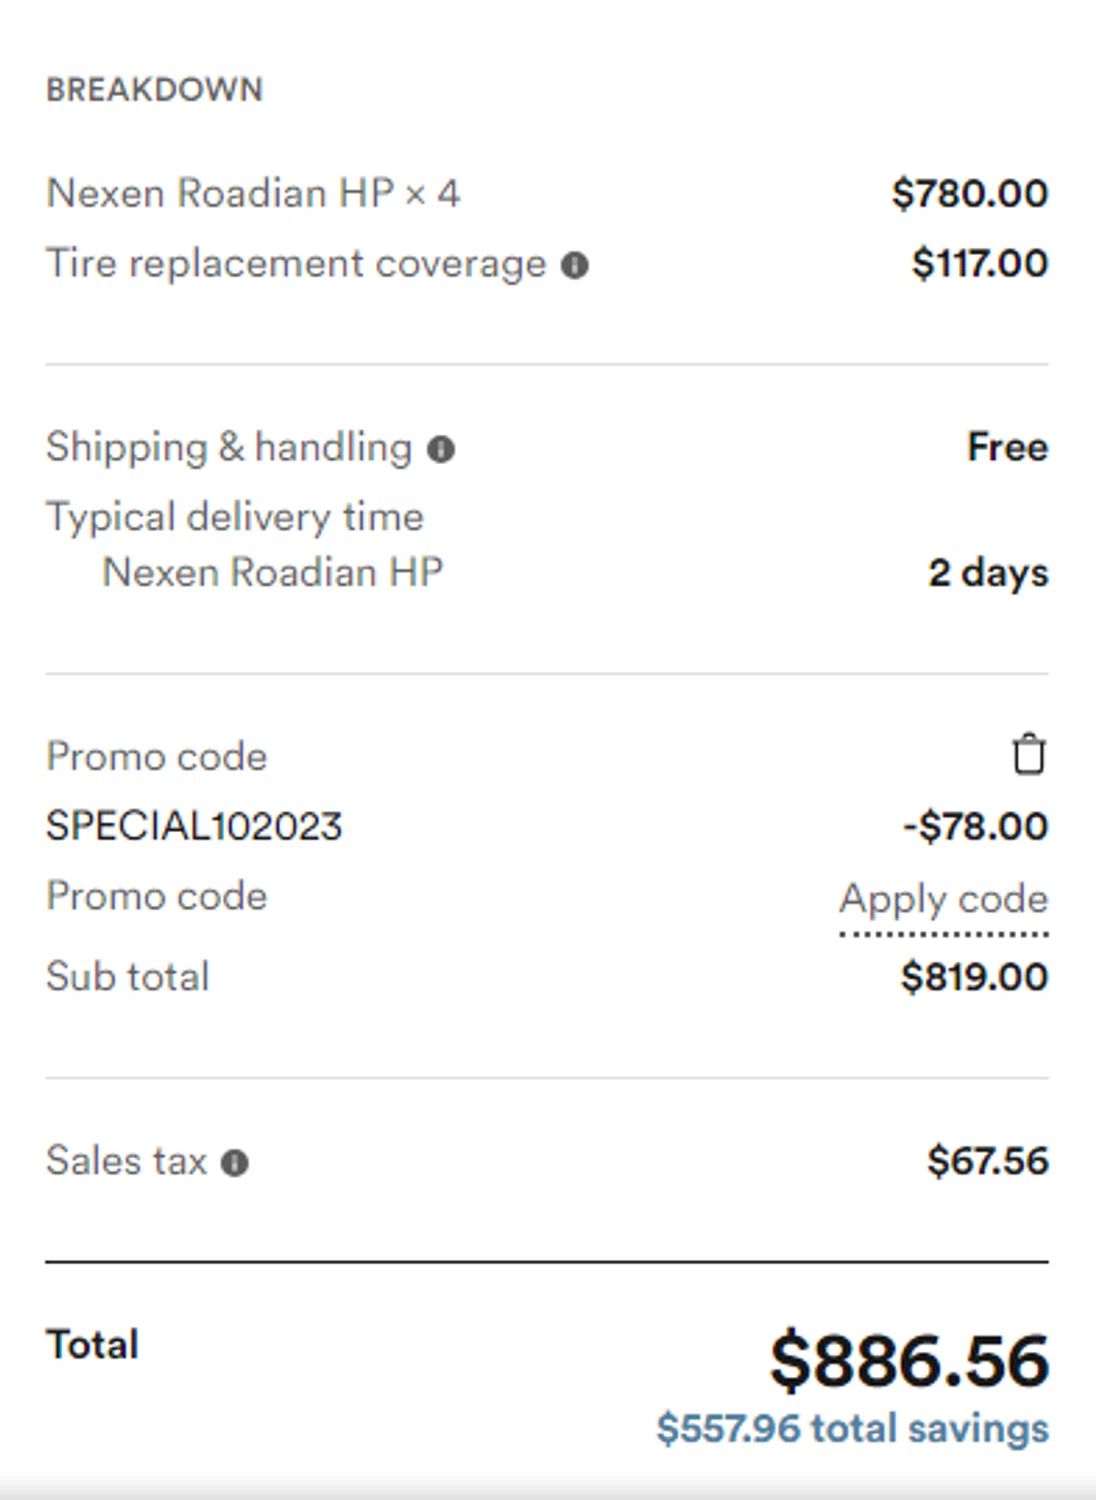Image resolution: width=1096 pixels, height=1500 pixels.
Task: Click the Sub total amount $819.00
Action: [974, 977]
